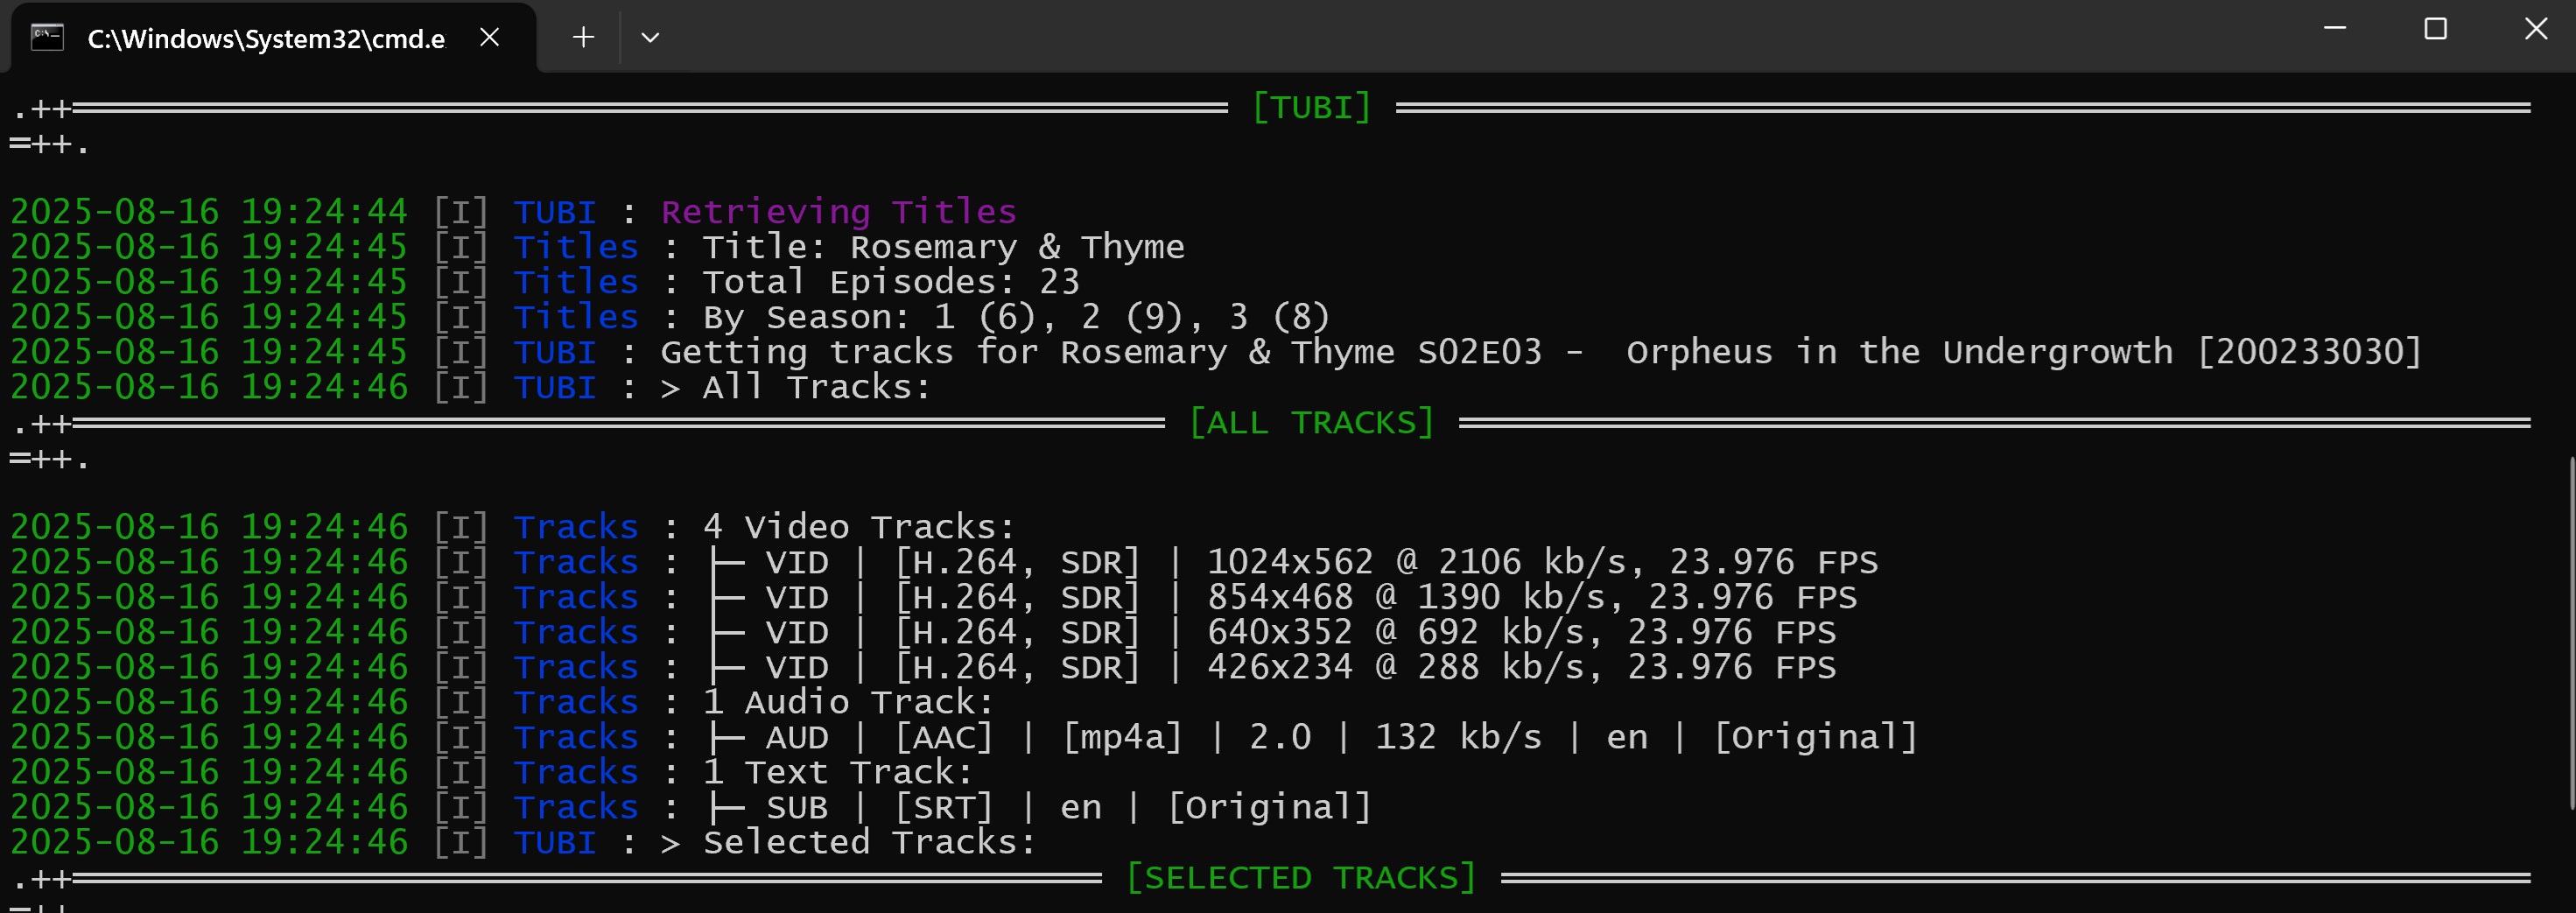2576x913 pixels.
Task: Click the [SELECTED TRACKS] section header
Action: 1301,877
